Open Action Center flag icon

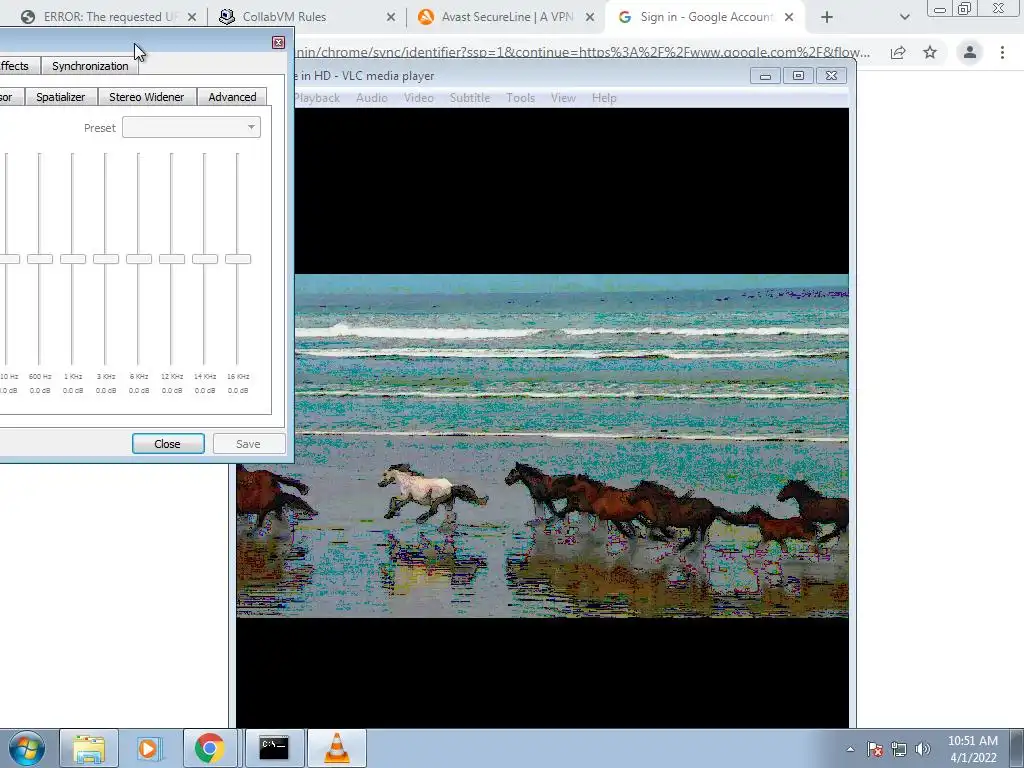point(875,749)
